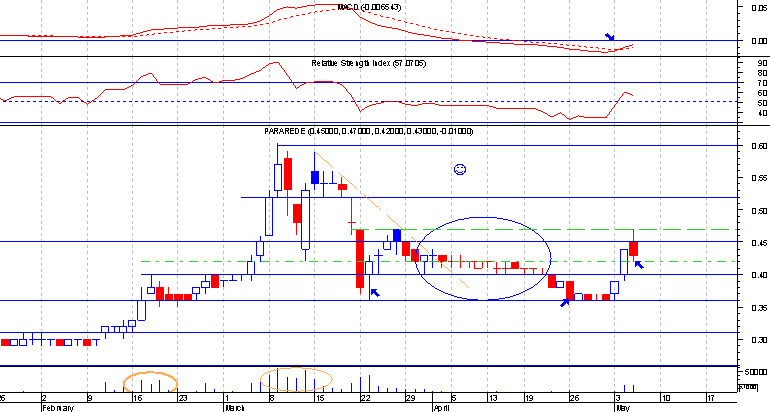The image size is (770, 412).
Task: Select the 50 level on the RSI scale
Action: pyautogui.click(x=762, y=103)
